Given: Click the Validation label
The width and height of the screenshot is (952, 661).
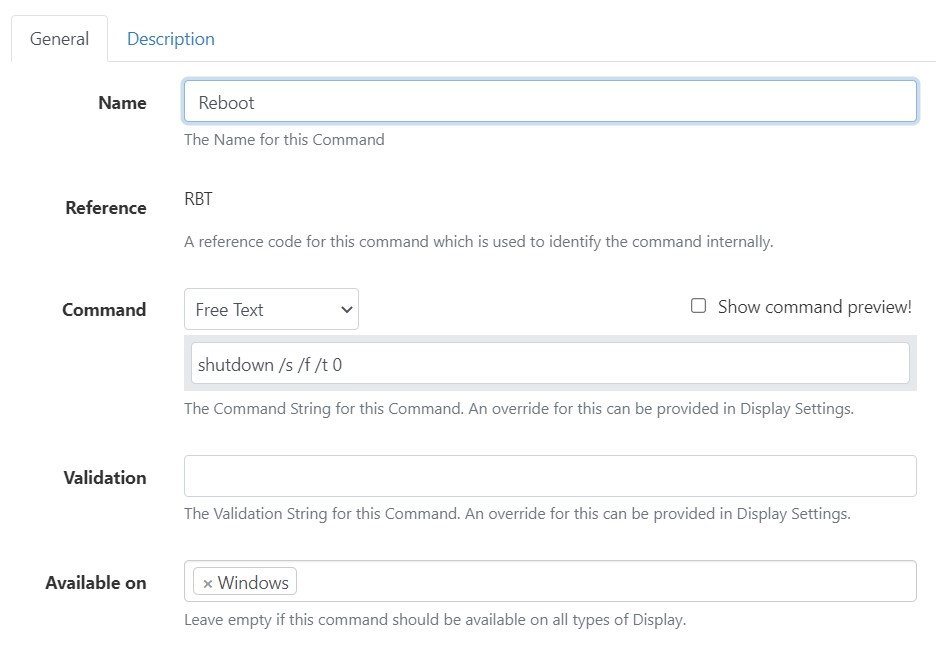Looking at the screenshot, I should [x=105, y=478].
